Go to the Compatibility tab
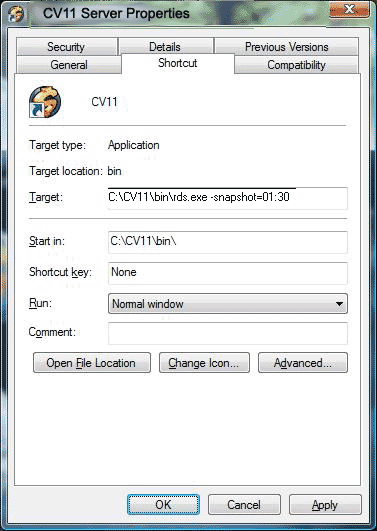The width and height of the screenshot is (377, 531). click(x=296, y=65)
